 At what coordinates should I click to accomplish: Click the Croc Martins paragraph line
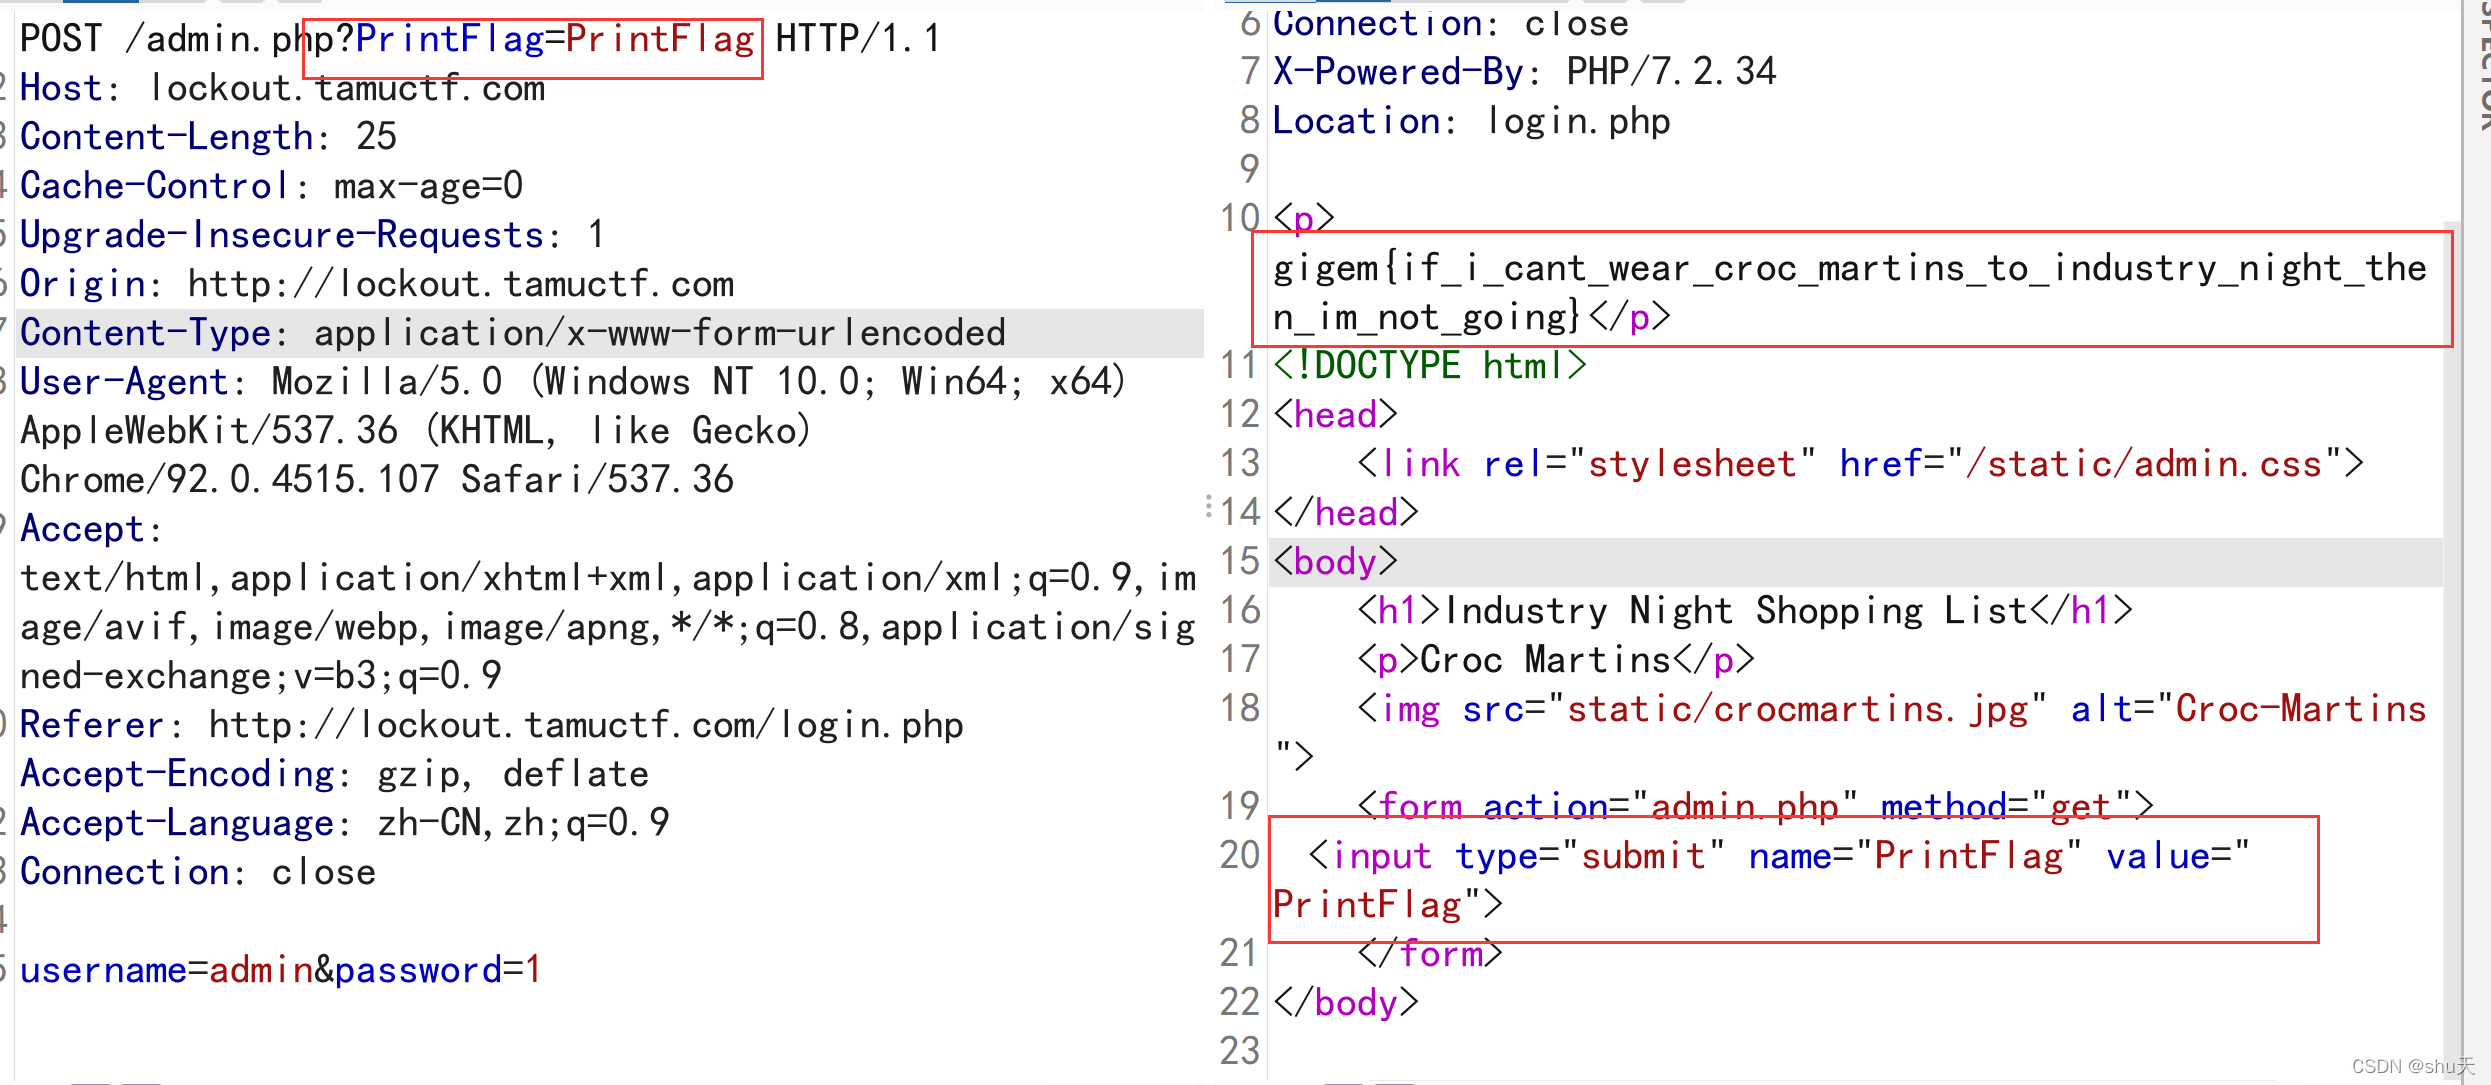[1556, 660]
